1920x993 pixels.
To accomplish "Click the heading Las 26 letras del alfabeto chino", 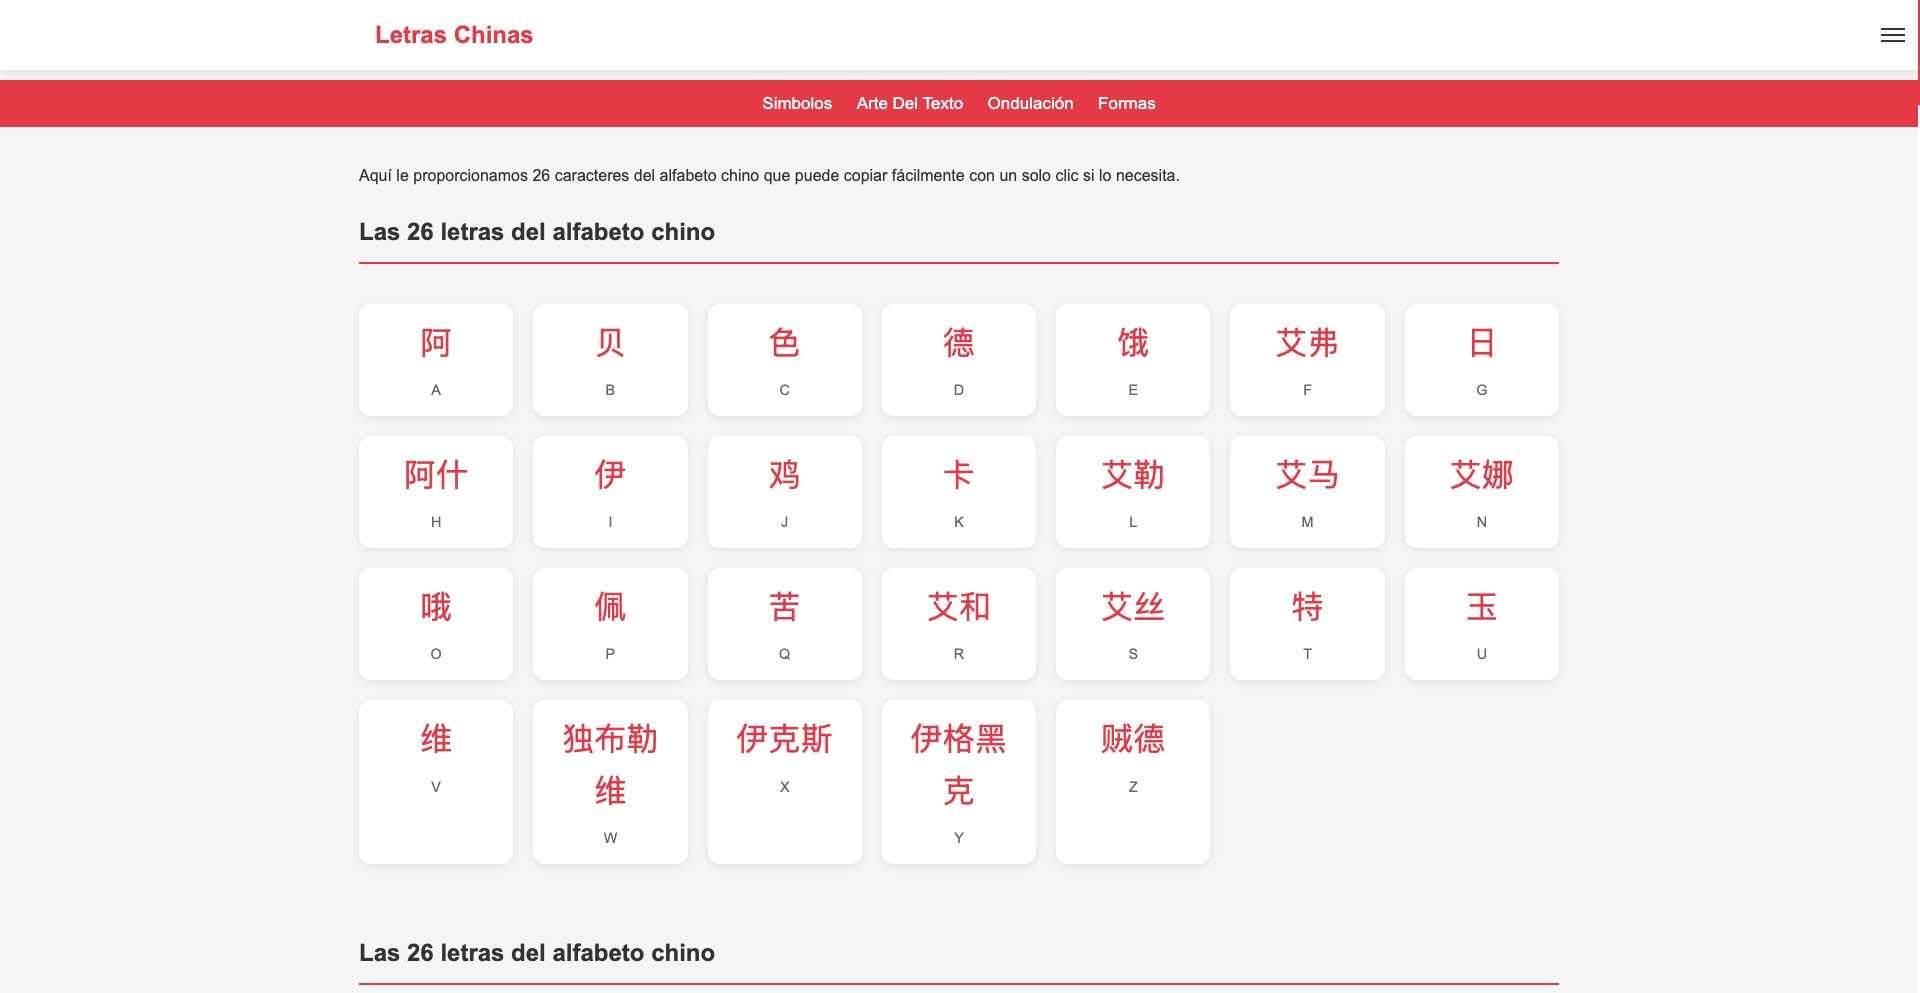I will coord(537,231).
